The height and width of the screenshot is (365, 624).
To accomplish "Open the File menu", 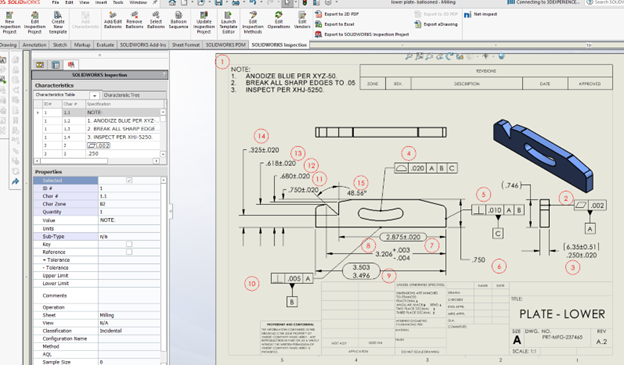I will pos(55,2).
